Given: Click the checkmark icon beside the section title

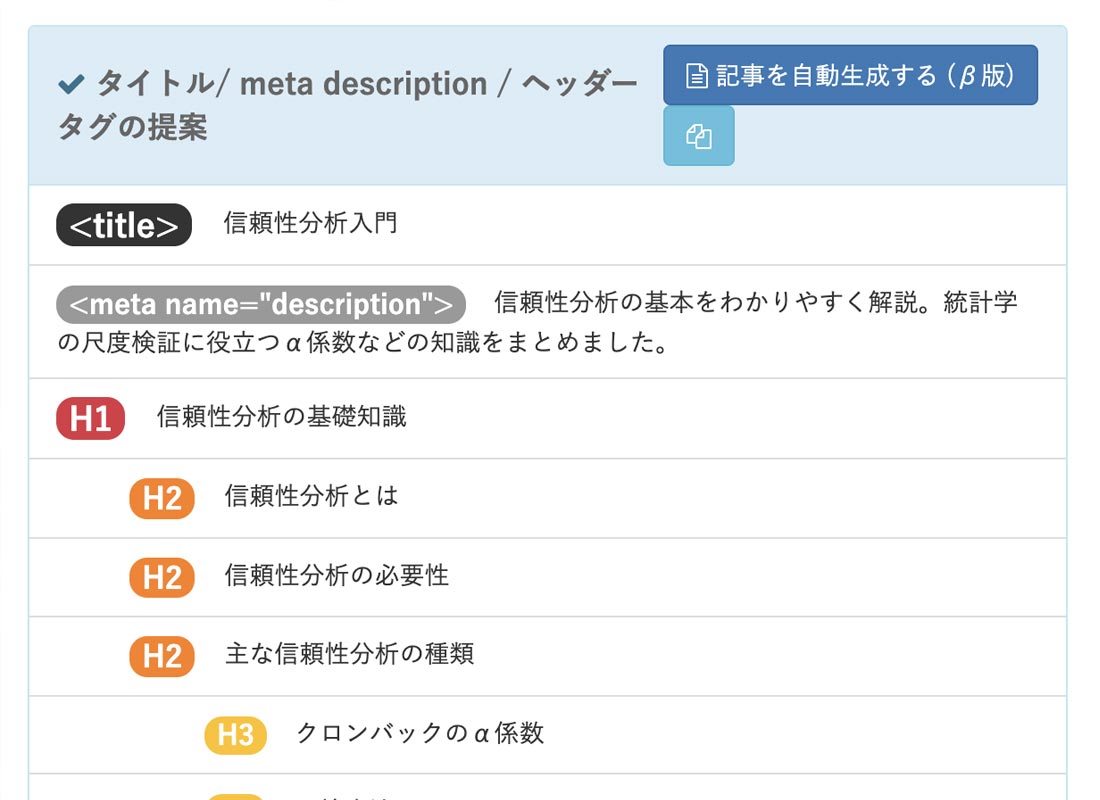Looking at the screenshot, I should [69, 82].
